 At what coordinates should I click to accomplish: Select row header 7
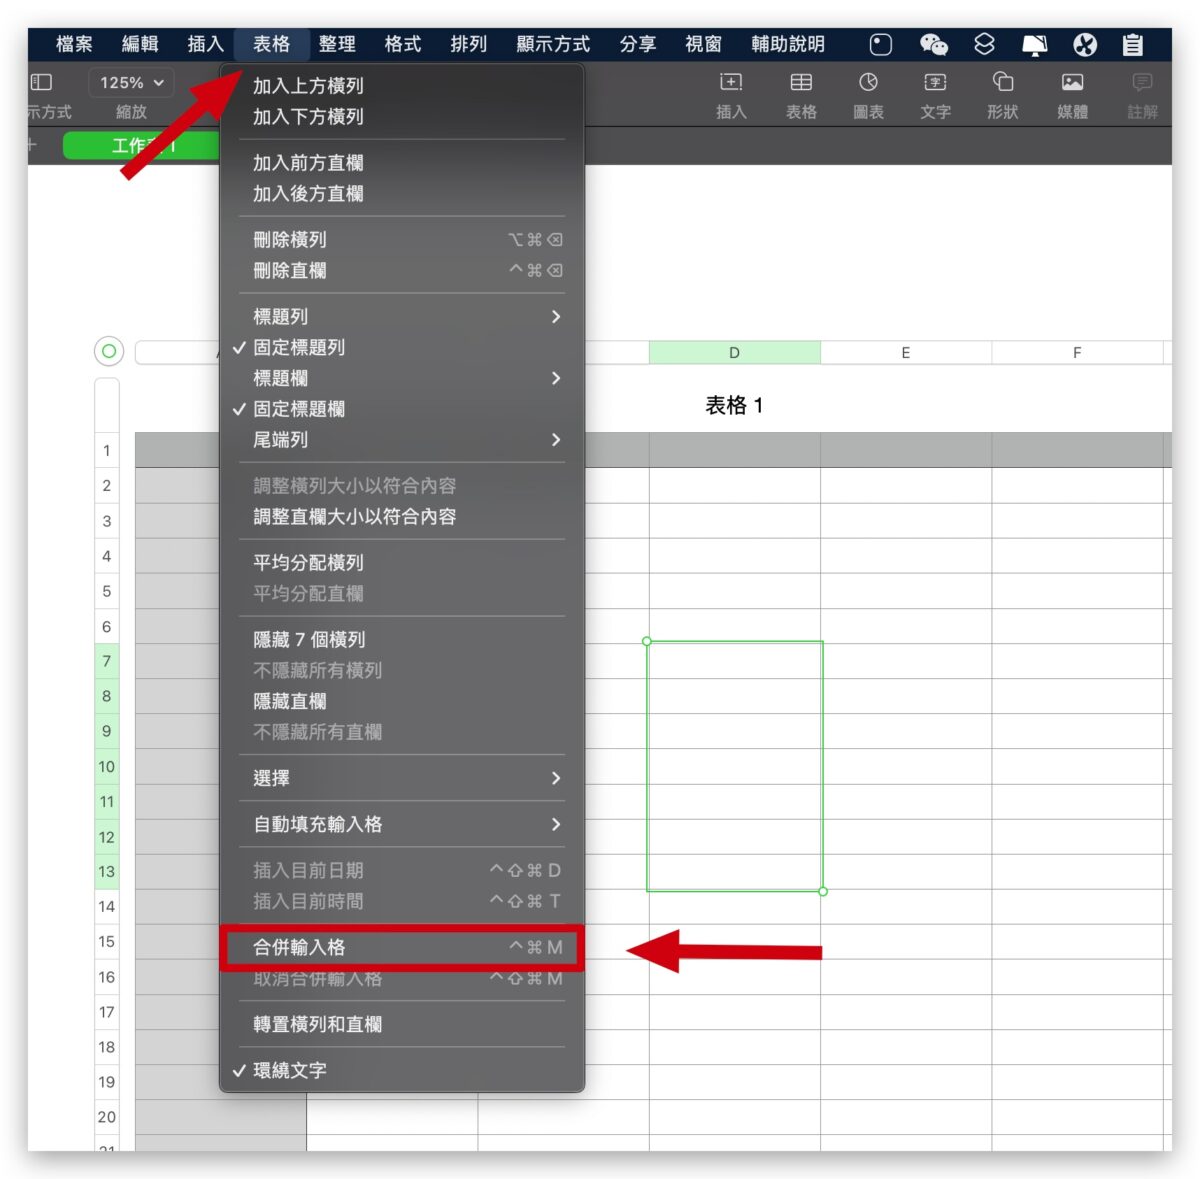(107, 661)
